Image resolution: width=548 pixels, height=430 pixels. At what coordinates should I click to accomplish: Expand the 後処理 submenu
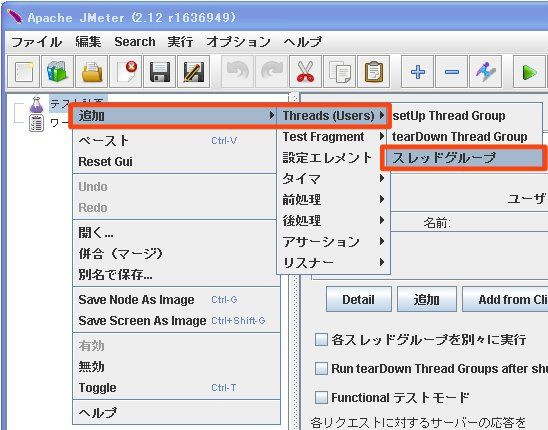333,221
